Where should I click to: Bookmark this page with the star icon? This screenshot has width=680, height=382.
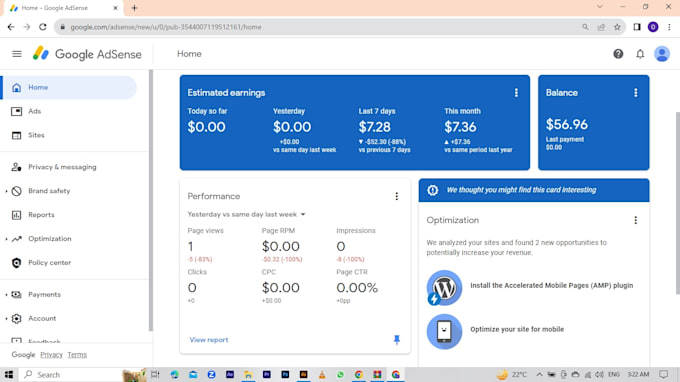click(617, 27)
